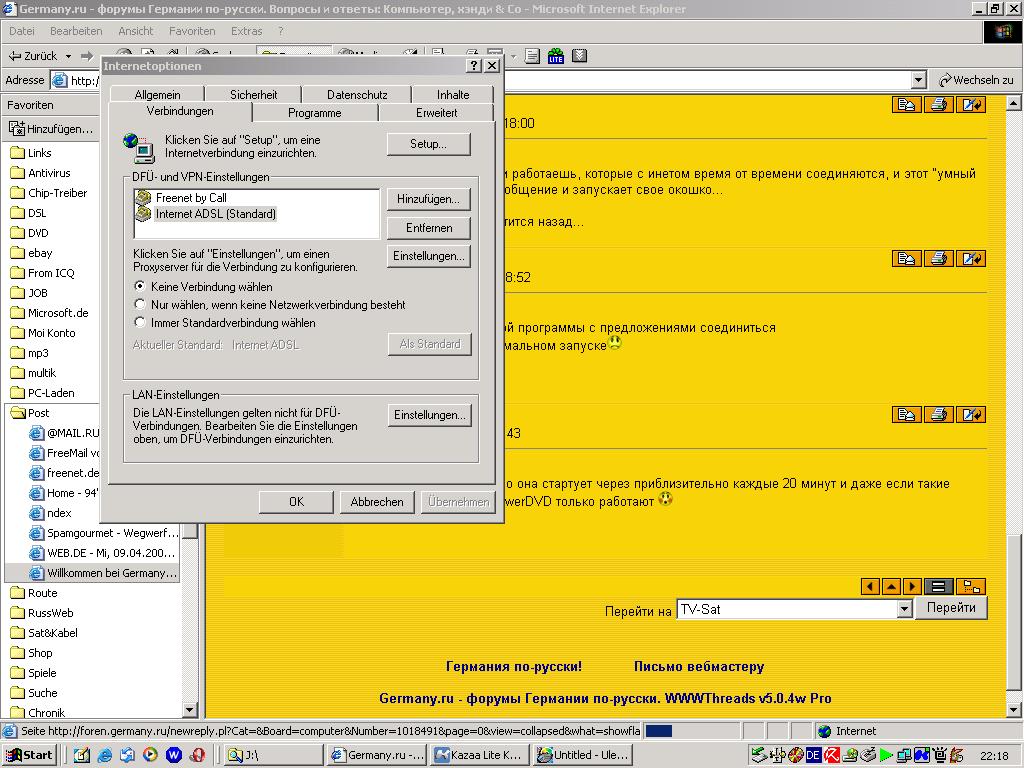Switch to the Sicherheit tab
The image size is (1024, 768).
pos(253,95)
